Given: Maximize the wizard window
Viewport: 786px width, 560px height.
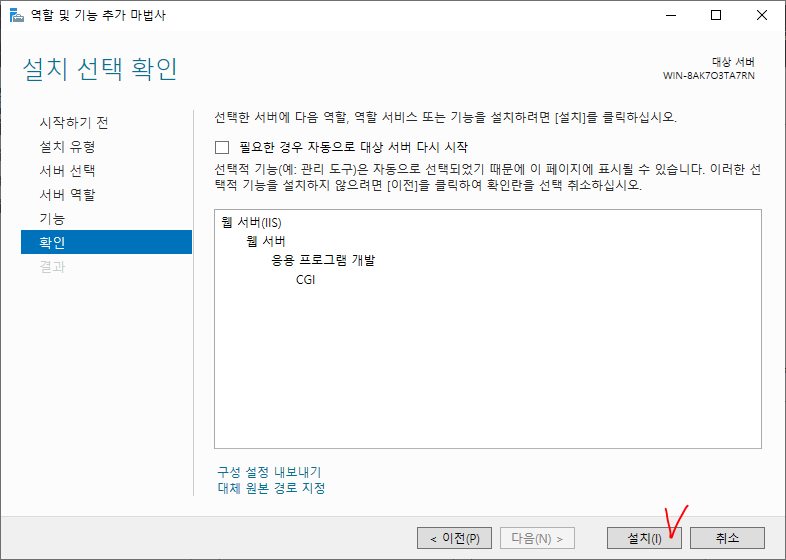Looking at the screenshot, I should click(x=716, y=15).
